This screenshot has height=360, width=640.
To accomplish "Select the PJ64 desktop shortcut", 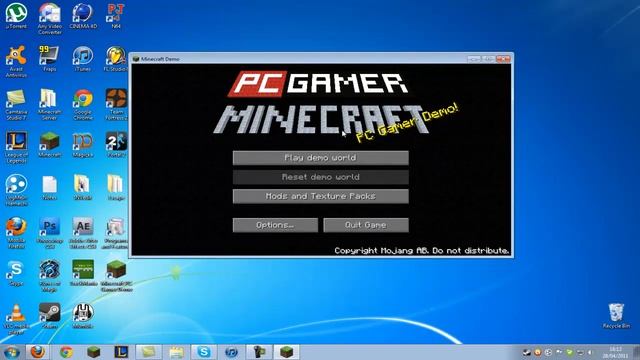I will 116,16.
